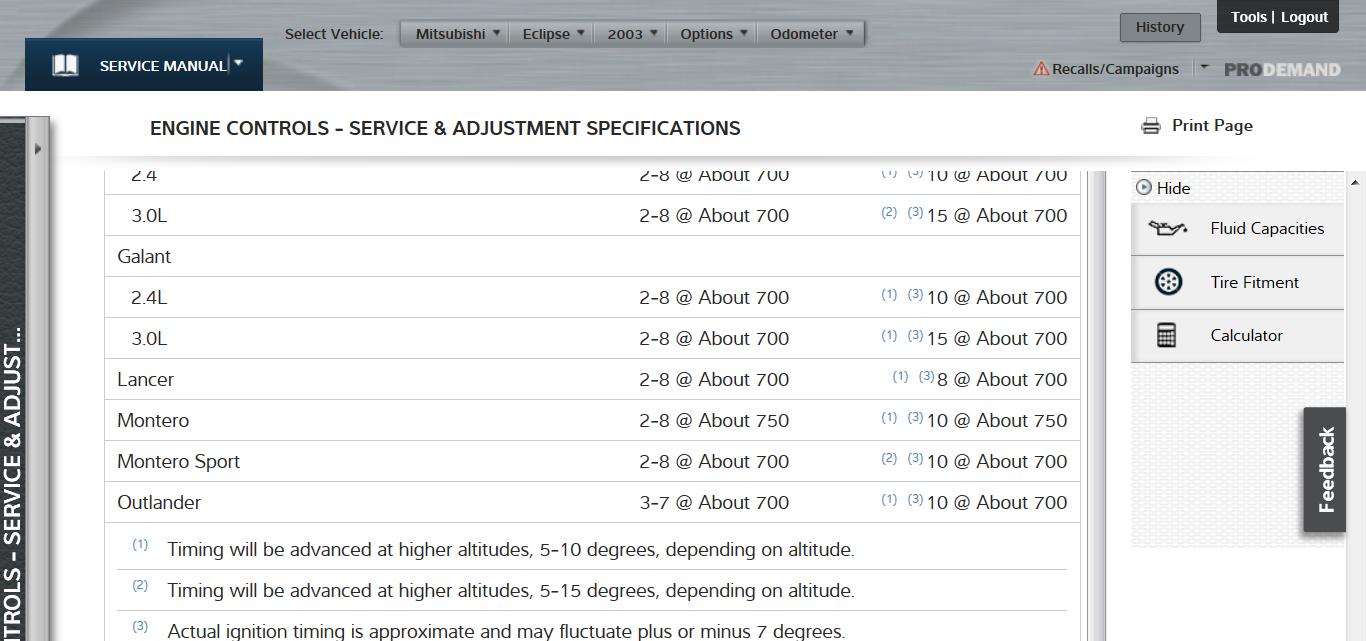Click the Fluid Capacities oil can icon
The width and height of the screenshot is (1366, 641).
[x=1167, y=228]
